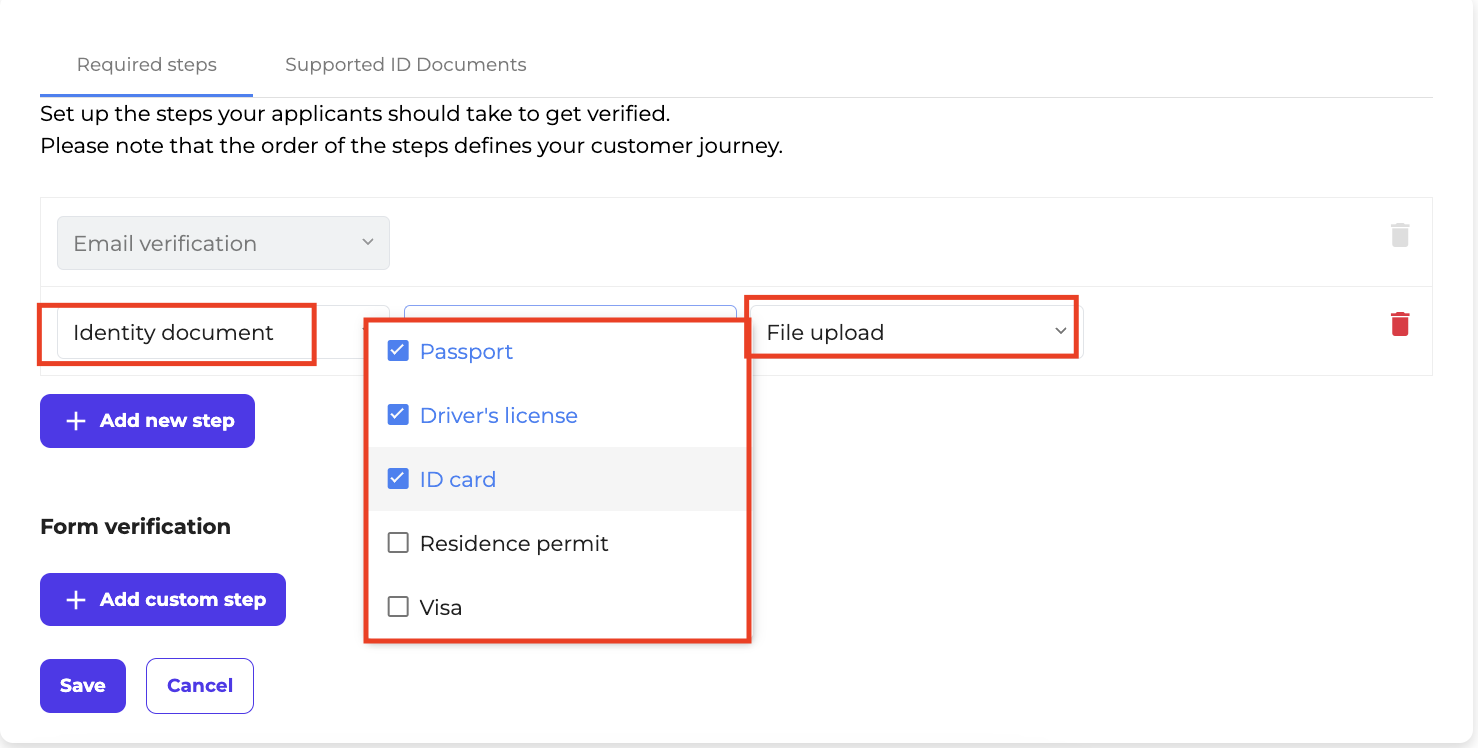1478x748 pixels.
Task: Enable the Residence permit checkbox
Action: [398, 543]
